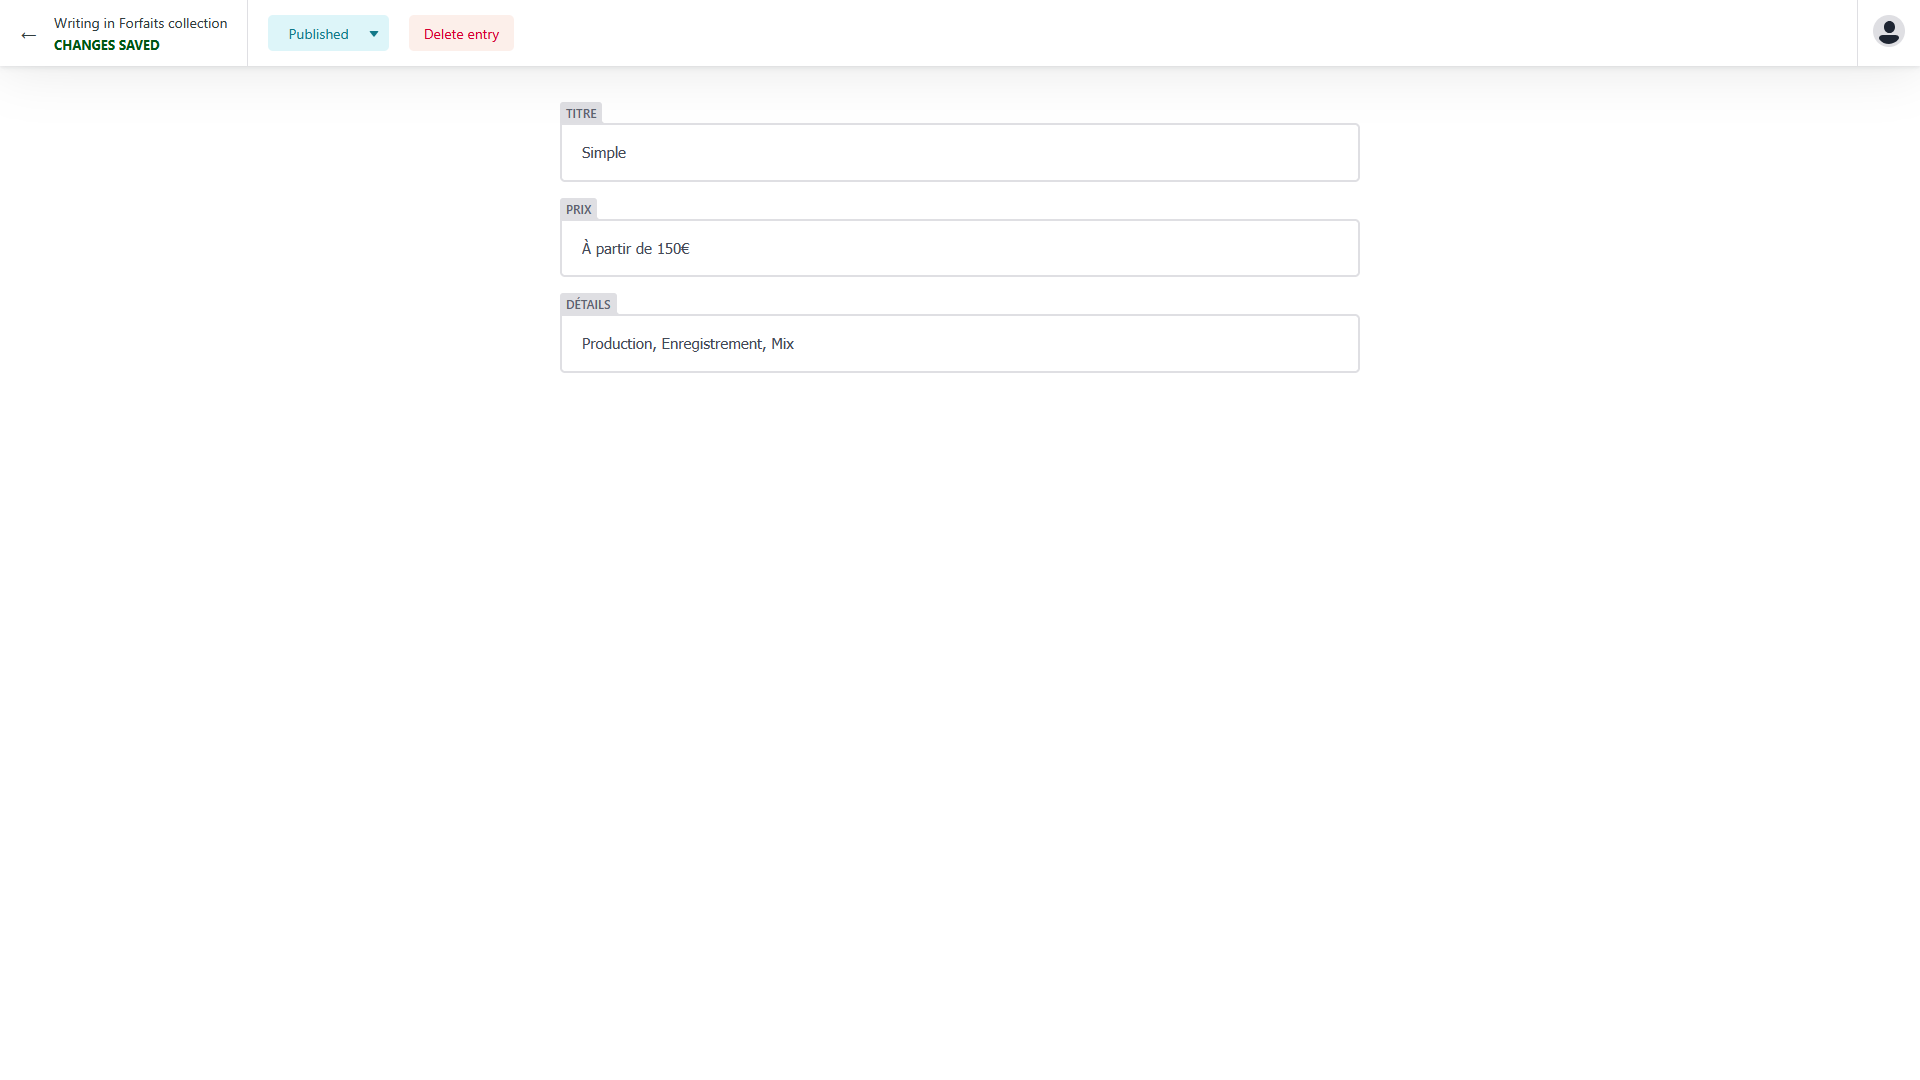
Task: Click the PRIX field label
Action: 578,209
